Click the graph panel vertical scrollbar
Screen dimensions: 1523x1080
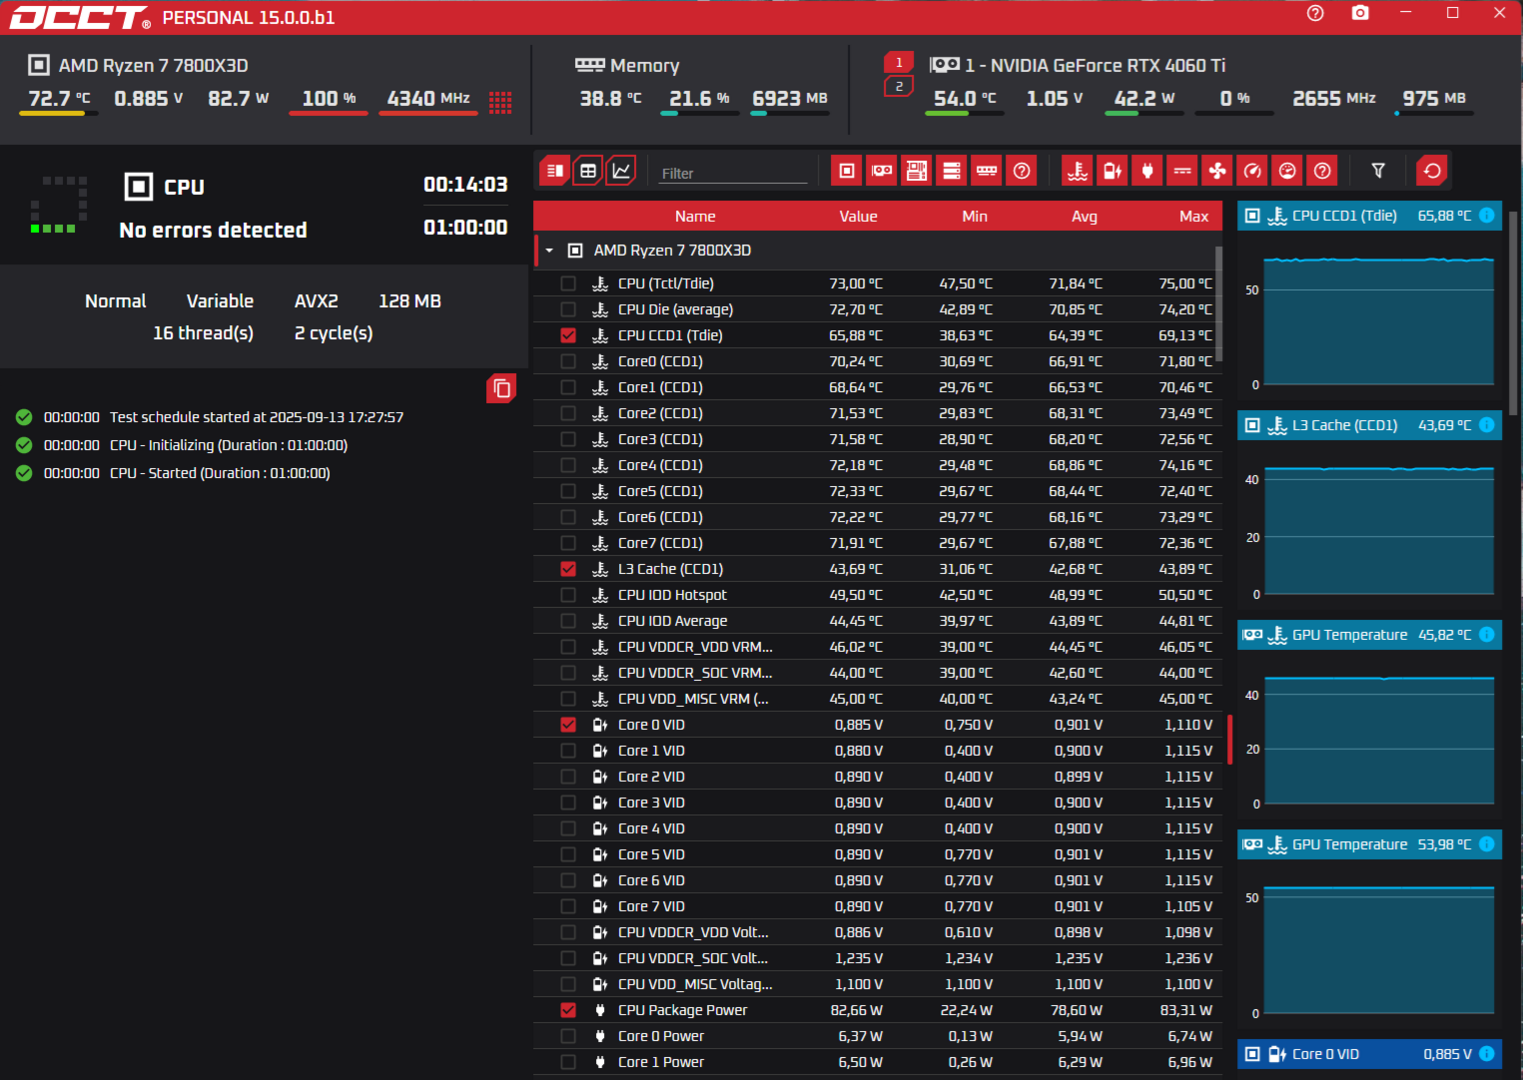click(1512, 312)
